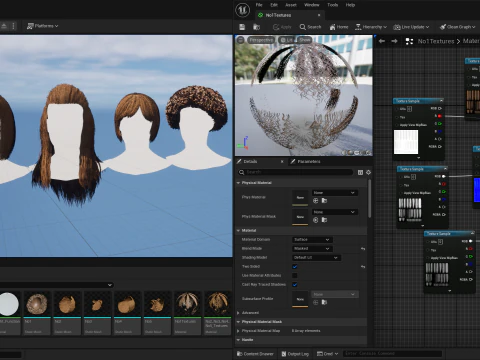Open the Clean Graph dropdown
This screenshot has width=480, height=360.
(457, 27)
